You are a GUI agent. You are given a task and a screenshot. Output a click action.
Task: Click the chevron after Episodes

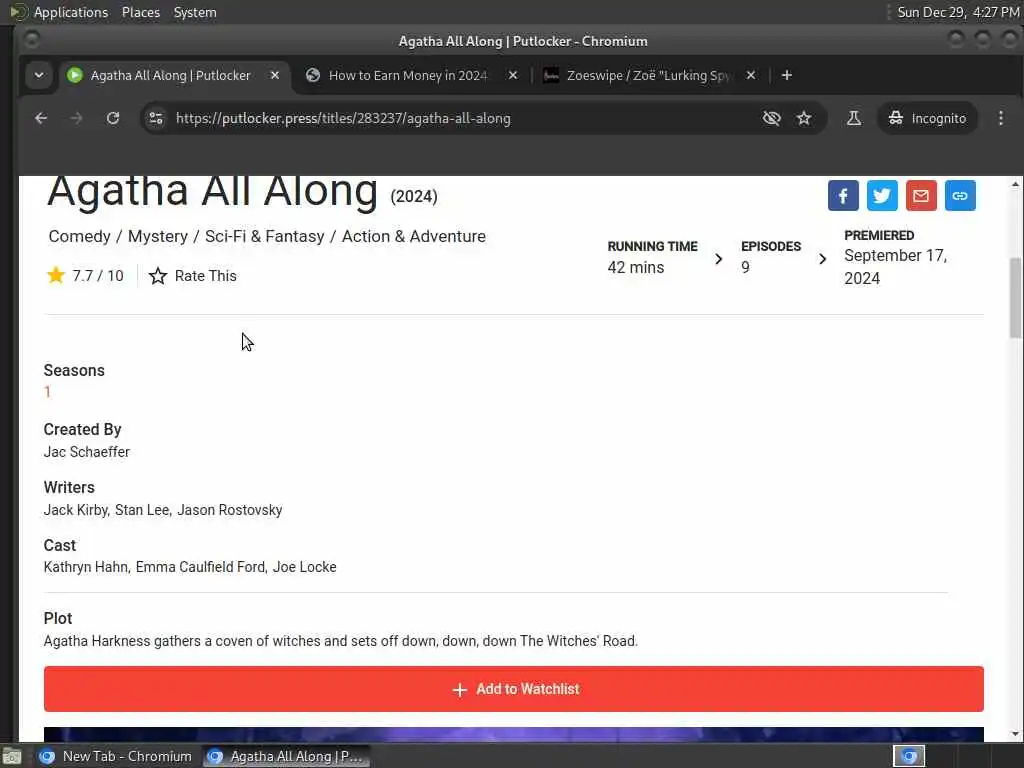pyautogui.click(x=822, y=259)
